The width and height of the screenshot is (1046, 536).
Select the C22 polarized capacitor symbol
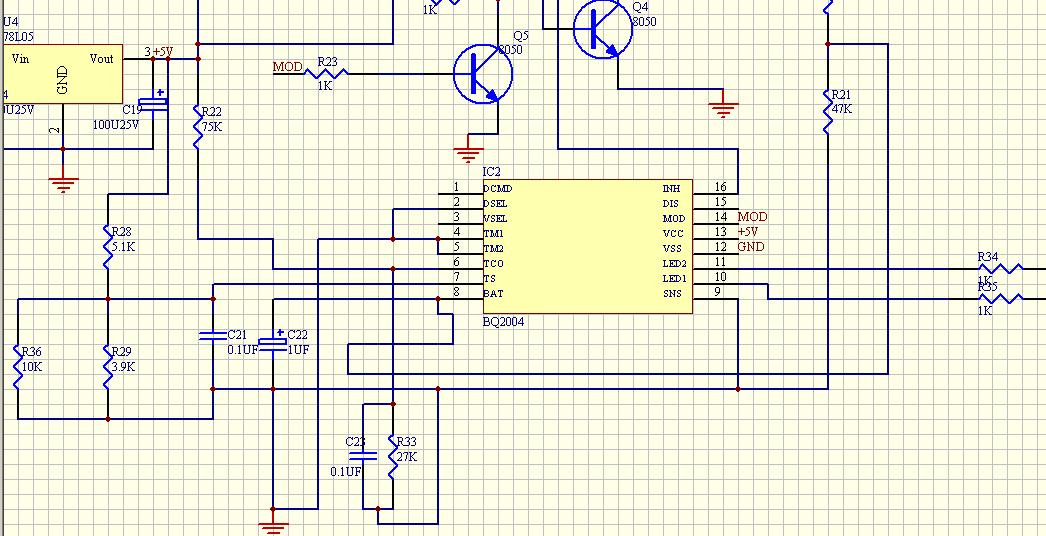[x=272, y=343]
